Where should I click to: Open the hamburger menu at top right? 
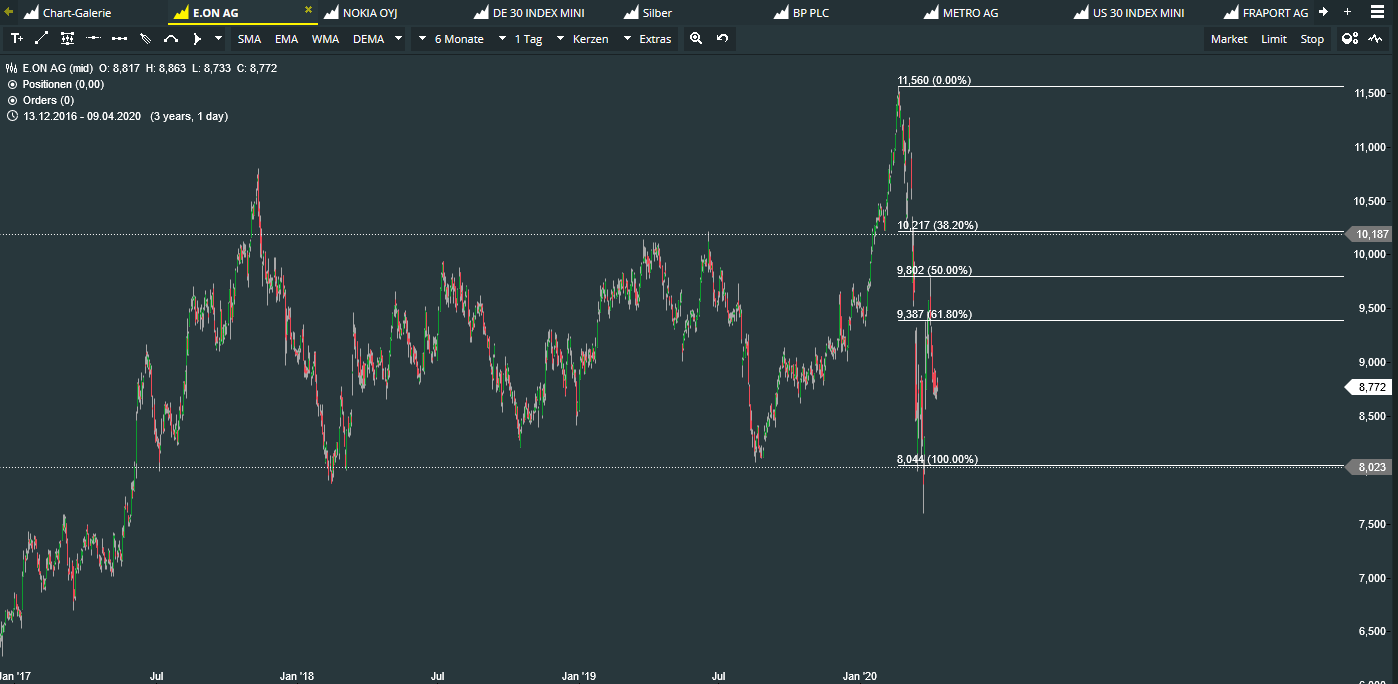[1377, 12]
